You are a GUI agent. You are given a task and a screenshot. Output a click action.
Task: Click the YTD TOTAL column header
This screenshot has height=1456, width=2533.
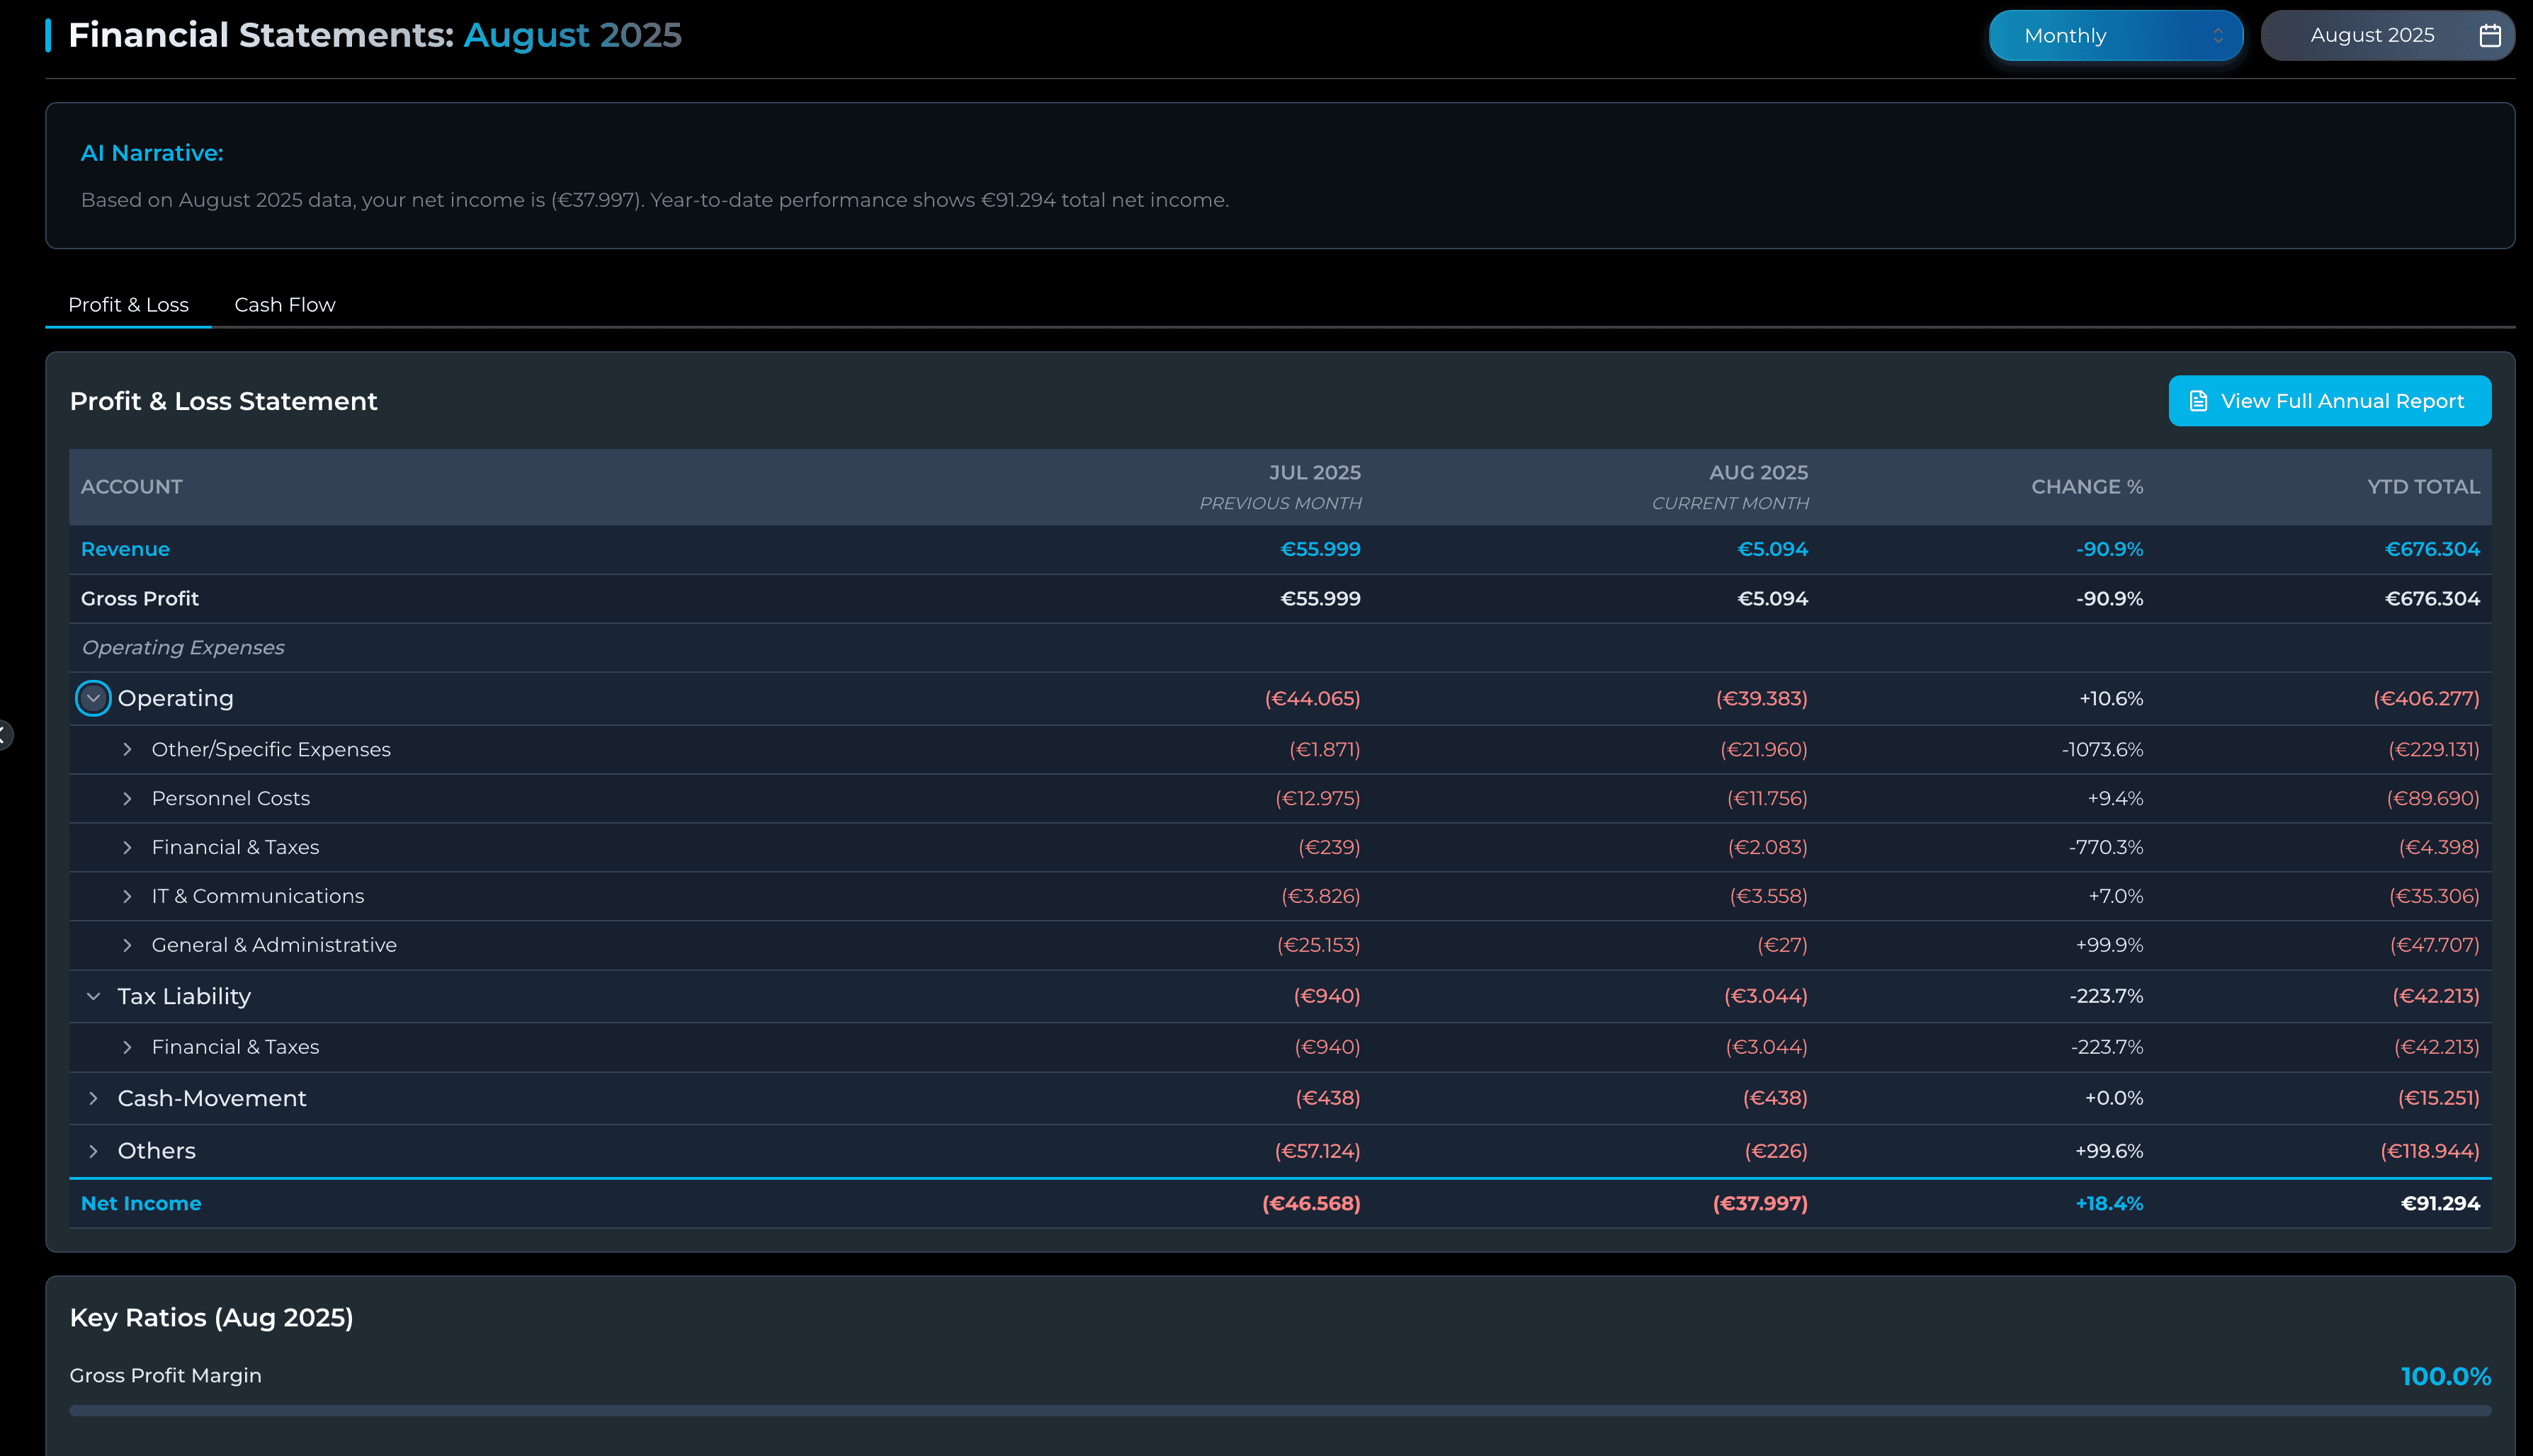(x=2423, y=487)
